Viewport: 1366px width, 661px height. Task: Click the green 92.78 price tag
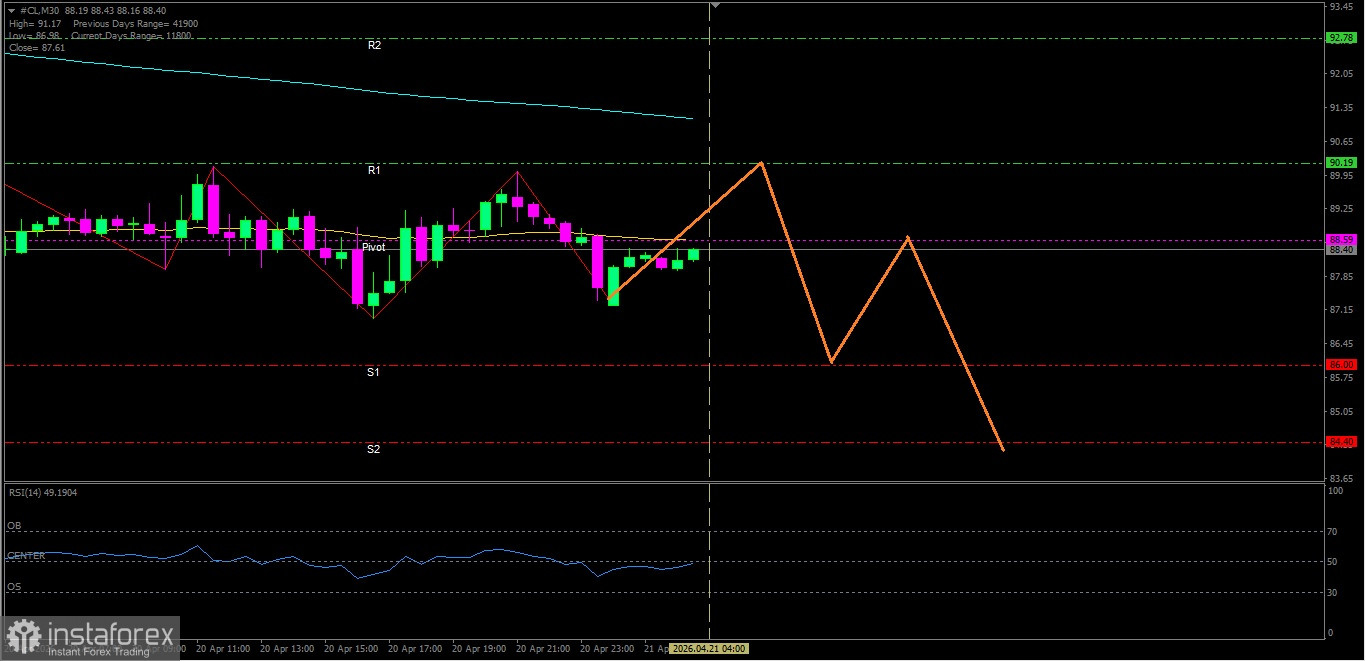pyautogui.click(x=1340, y=38)
